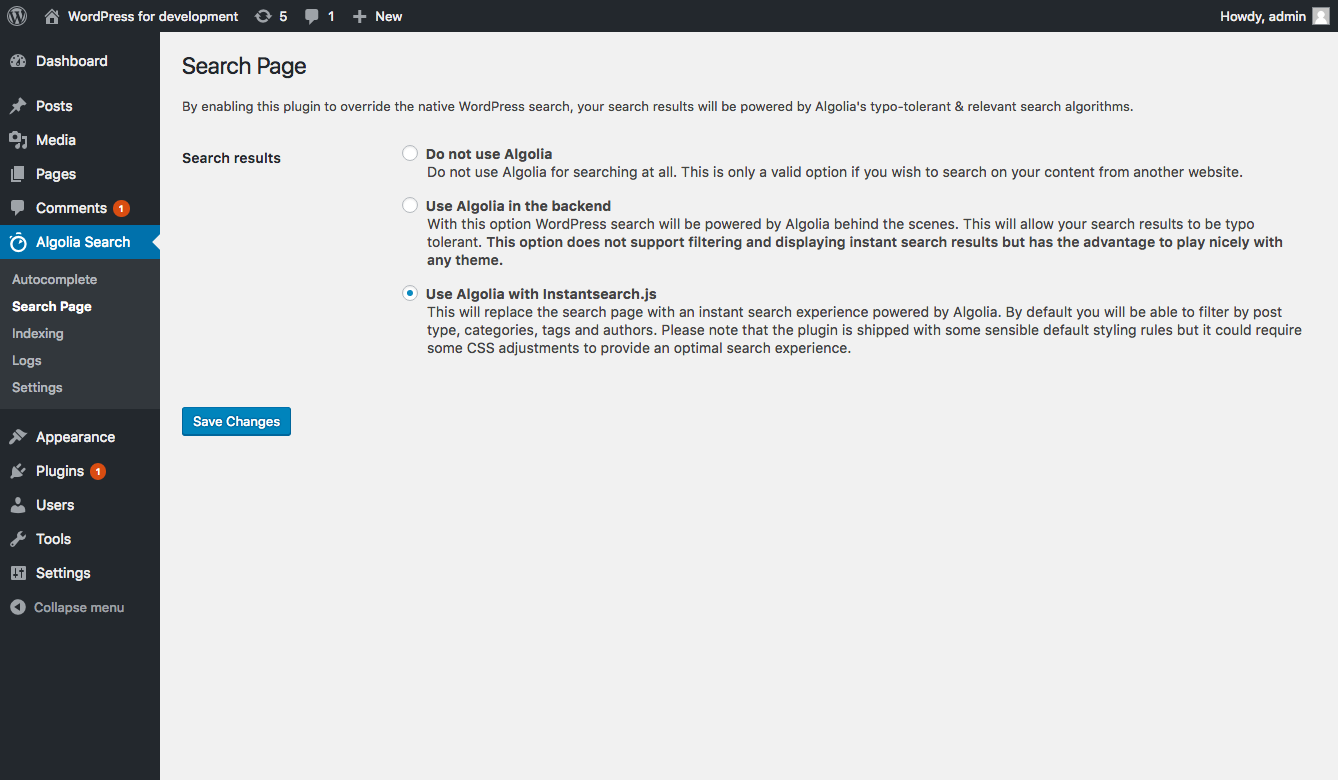The image size is (1338, 780).
Task: Click the plus icon next to New
Action: (360, 16)
